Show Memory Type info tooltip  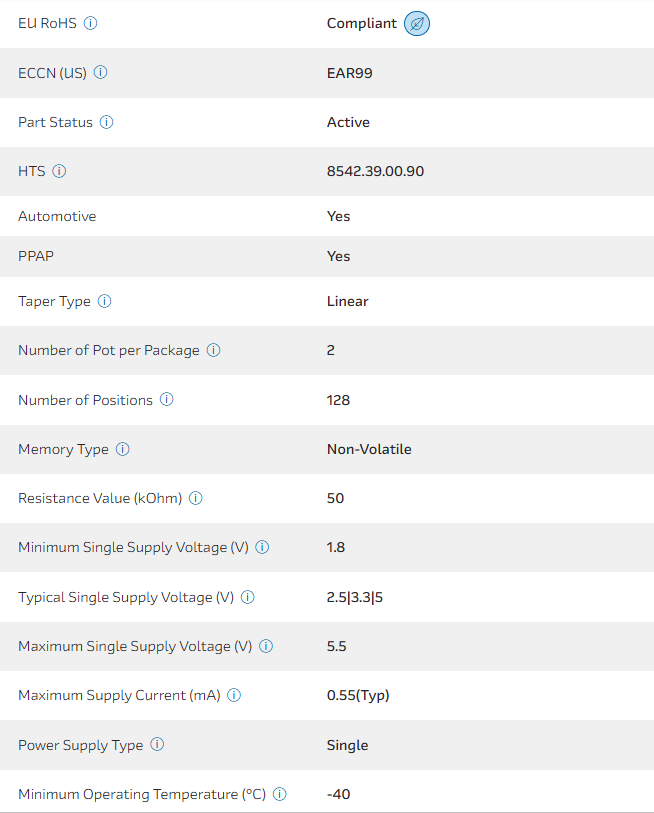pyautogui.click(x=123, y=449)
